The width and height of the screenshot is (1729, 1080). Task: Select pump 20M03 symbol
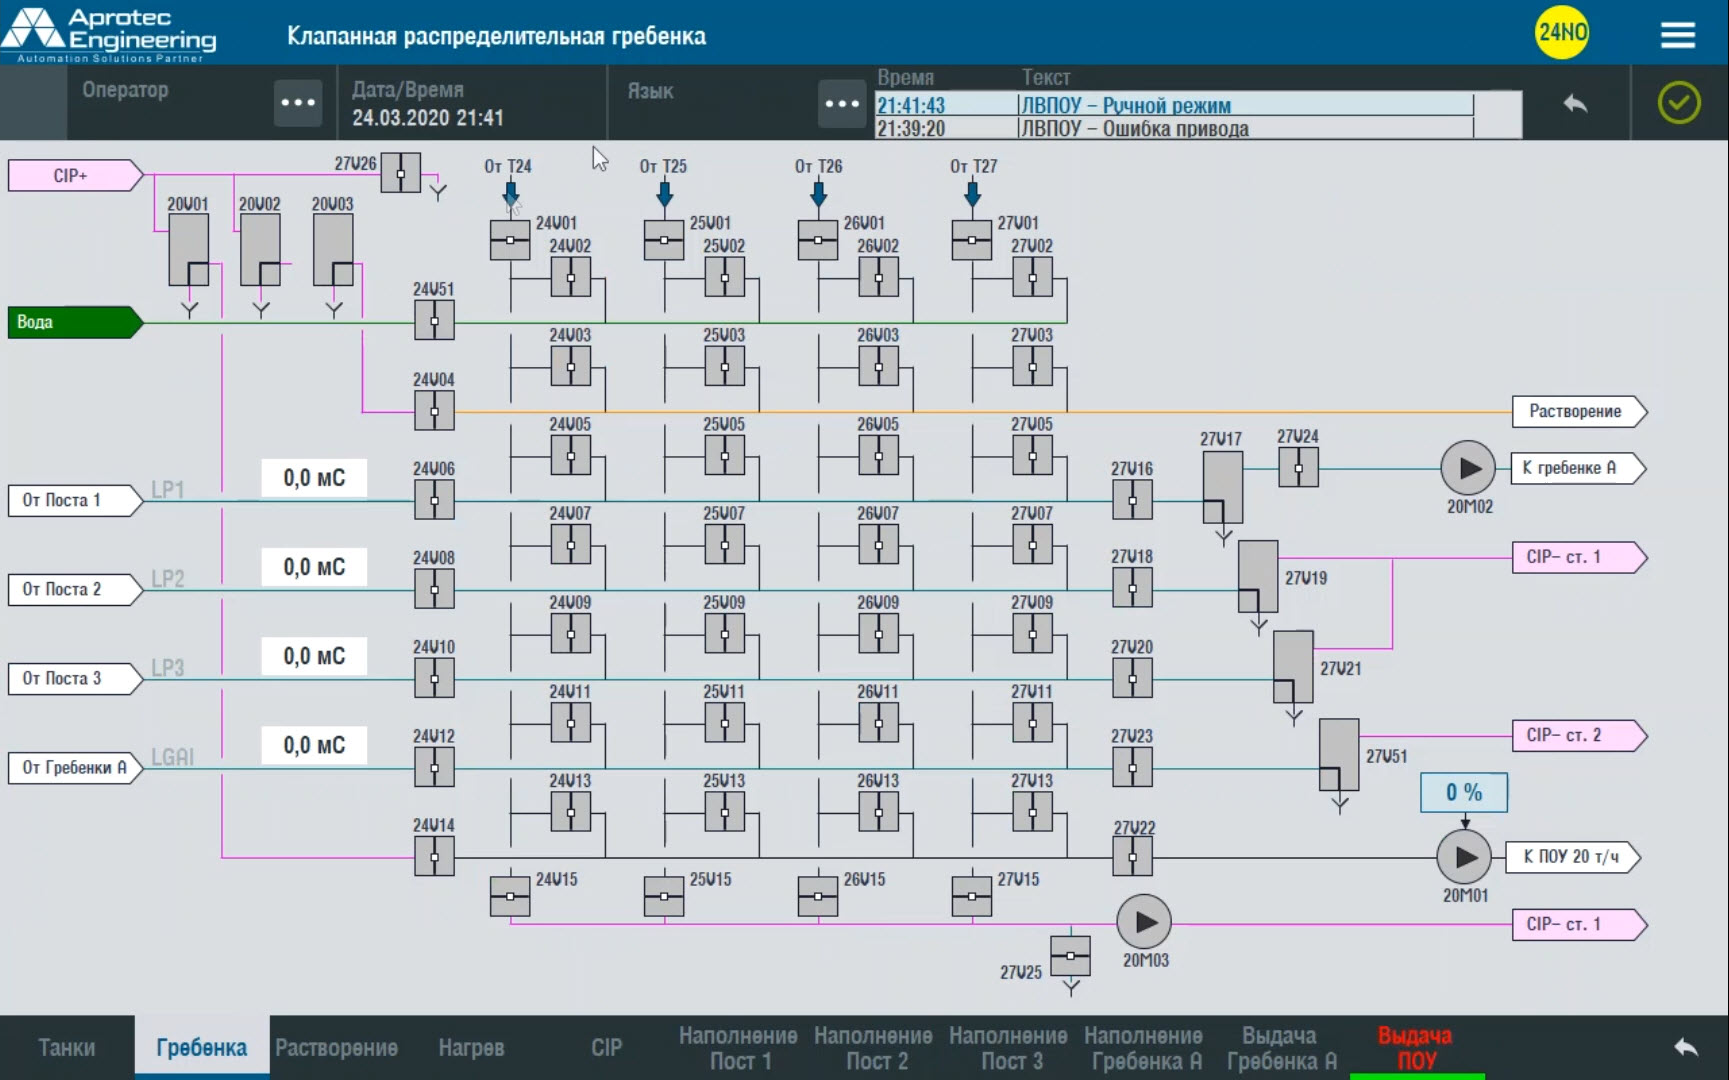(1143, 922)
